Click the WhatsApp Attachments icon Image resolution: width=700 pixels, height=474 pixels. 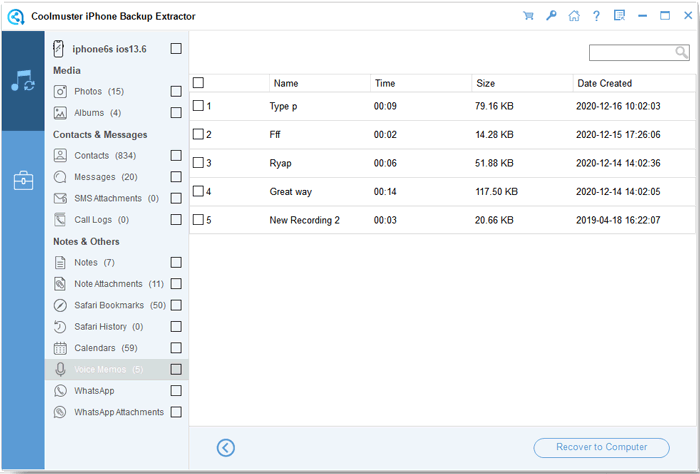pyautogui.click(x=60, y=412)
